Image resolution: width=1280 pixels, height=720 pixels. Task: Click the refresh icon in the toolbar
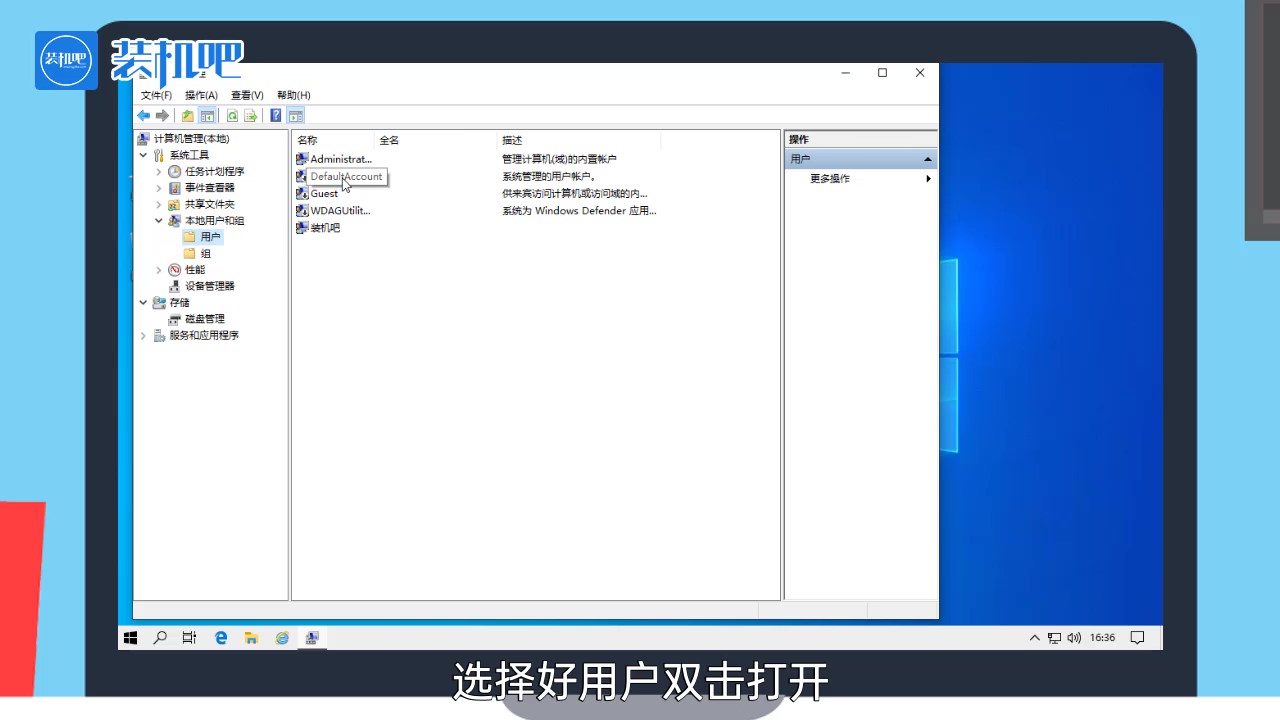click(x=232, y=115)
